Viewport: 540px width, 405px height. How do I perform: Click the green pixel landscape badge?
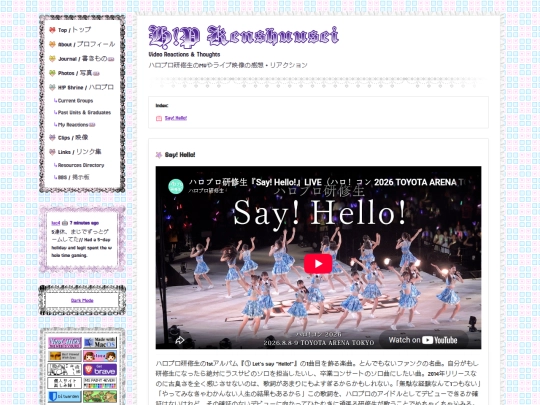click(x=100, y=396)
